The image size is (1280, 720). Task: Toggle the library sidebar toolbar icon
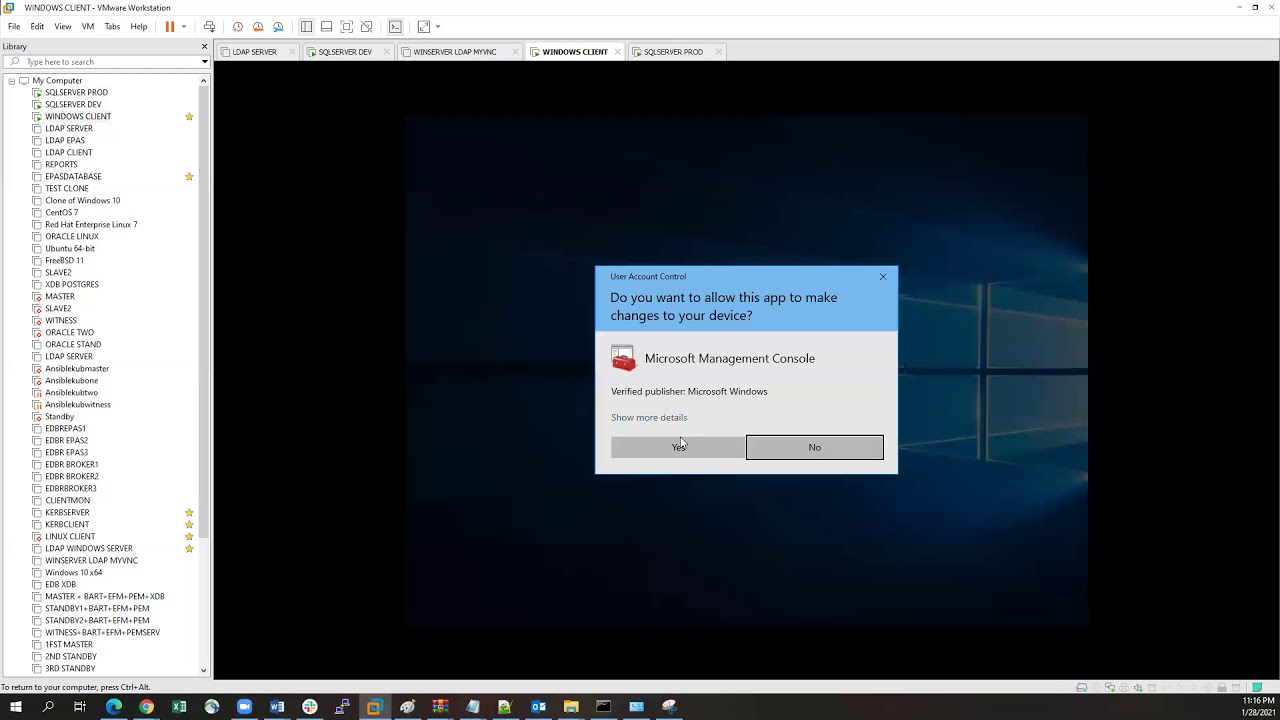[306, 26]
